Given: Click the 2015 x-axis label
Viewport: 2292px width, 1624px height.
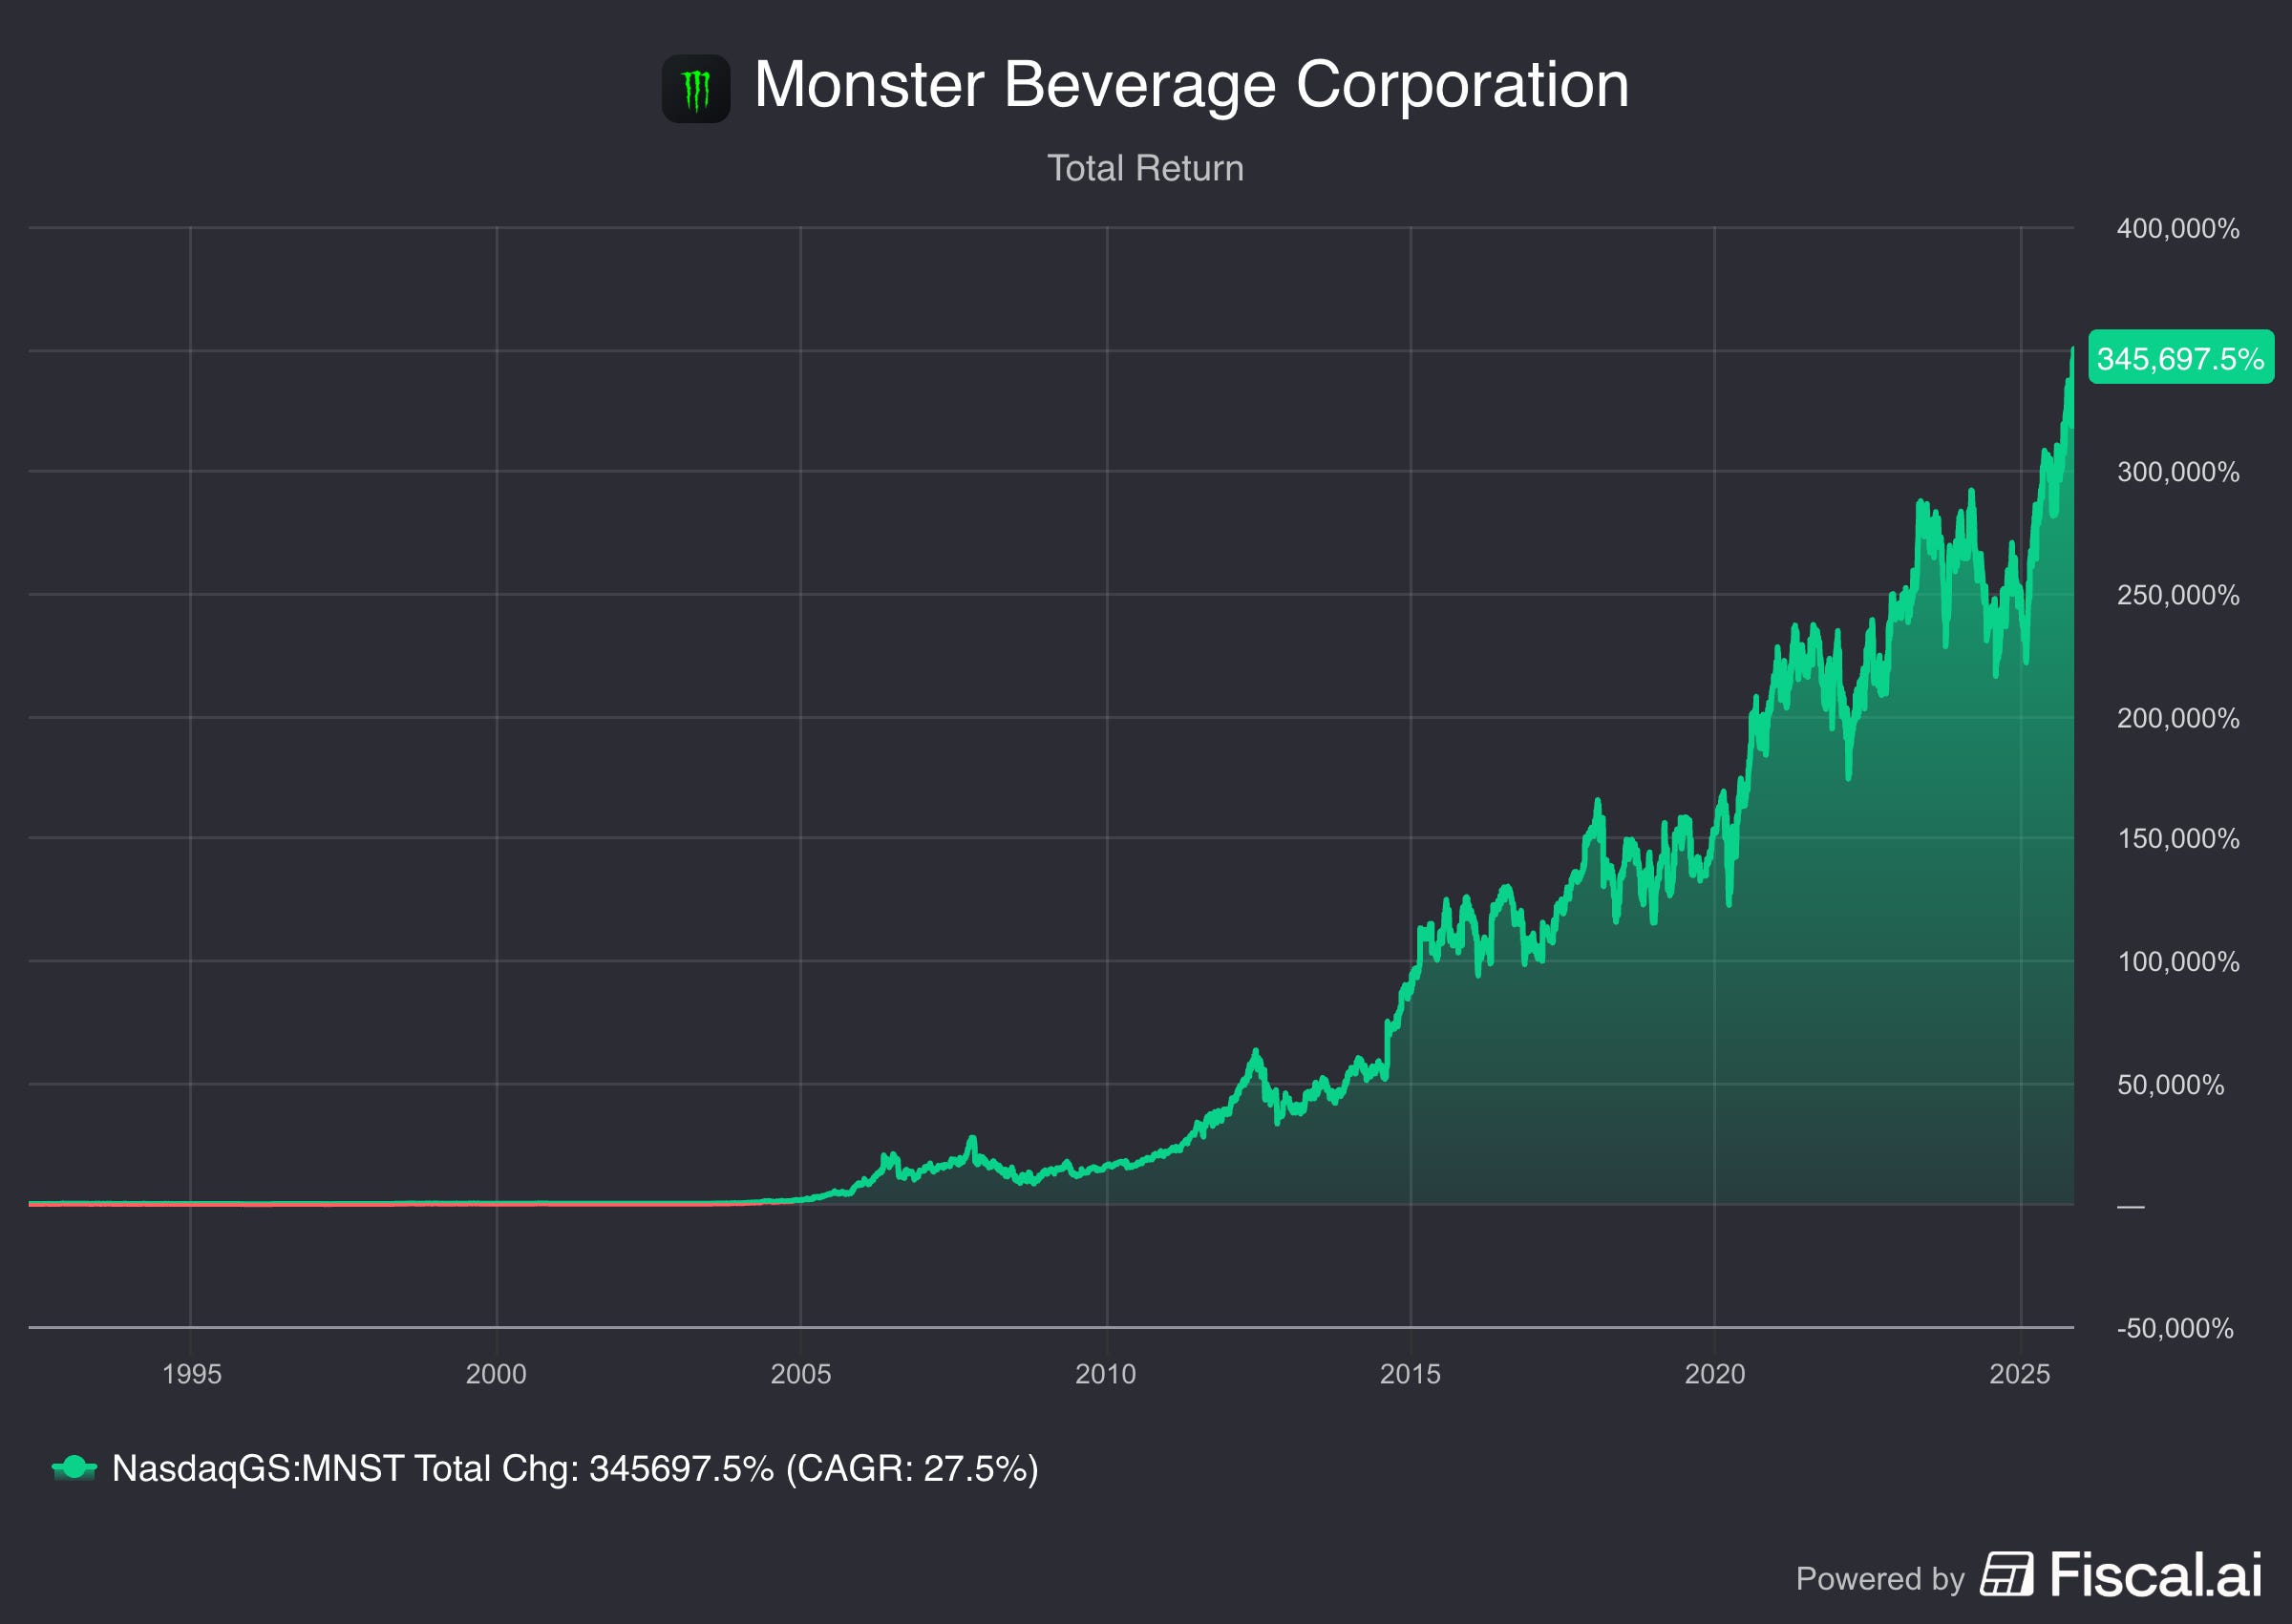Looking at the screenshot, I should pos(1410,1374).
